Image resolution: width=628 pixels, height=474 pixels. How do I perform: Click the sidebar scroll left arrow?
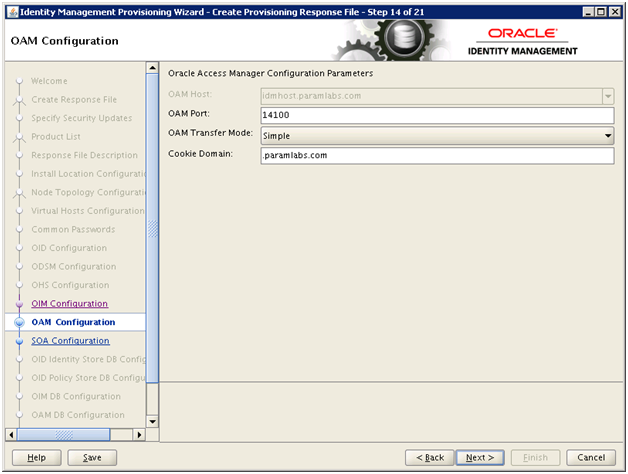[11, 435]
